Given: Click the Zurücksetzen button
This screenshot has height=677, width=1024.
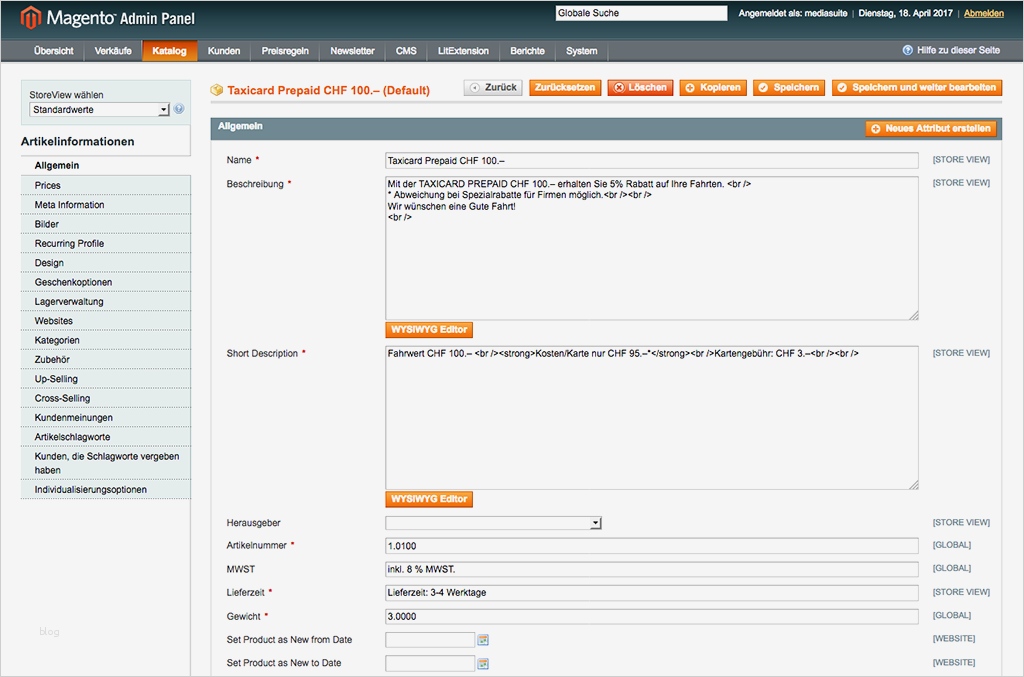Looking at the screenshot, I should (x=565, y=87).
